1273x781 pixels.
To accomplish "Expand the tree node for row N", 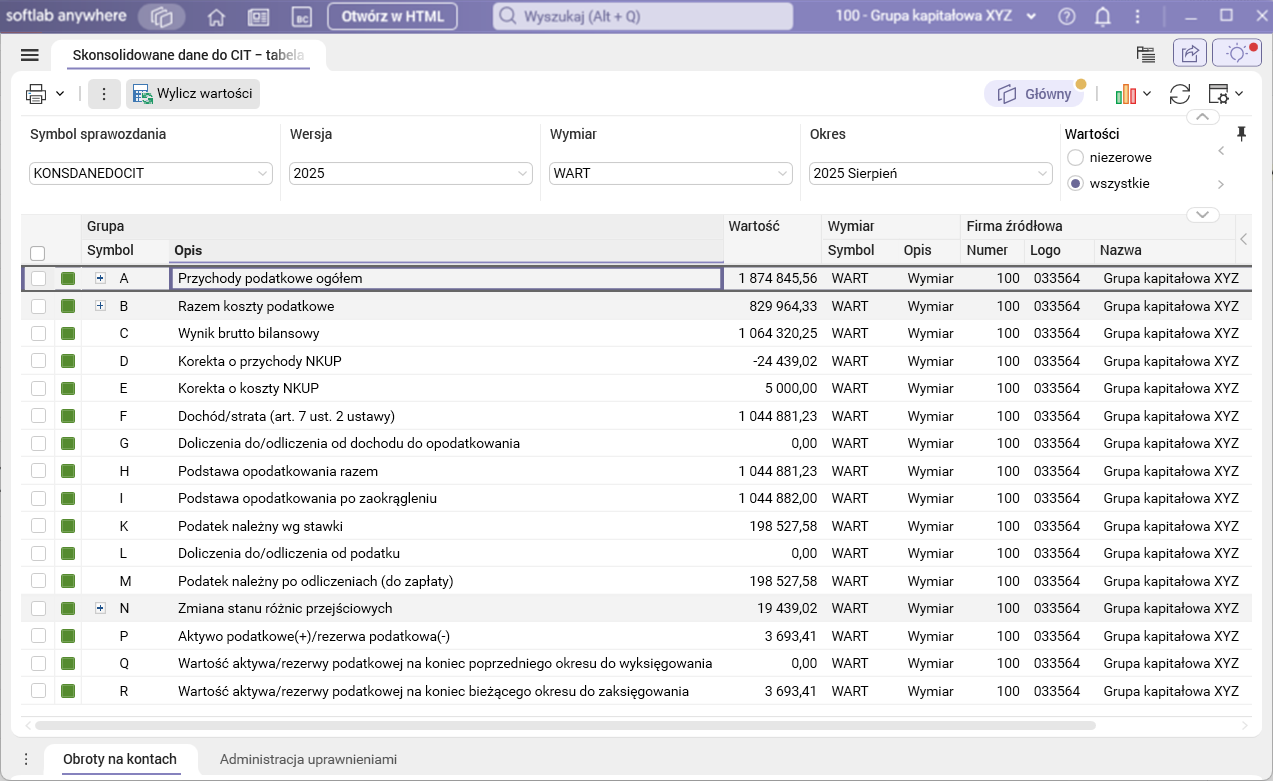I will click(100, 608).
